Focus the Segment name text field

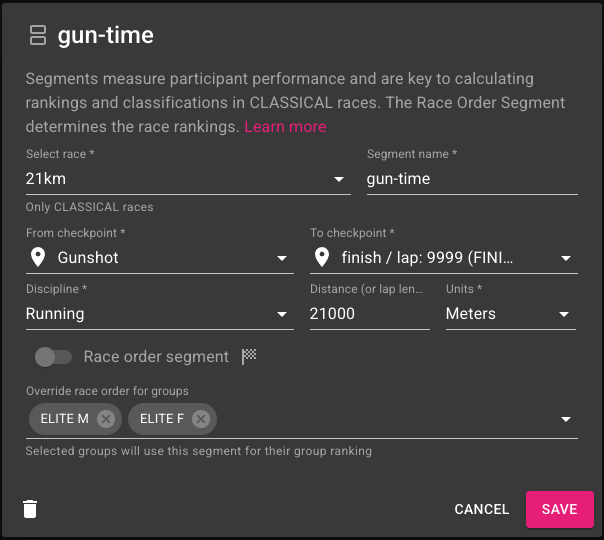coord(472,179)
